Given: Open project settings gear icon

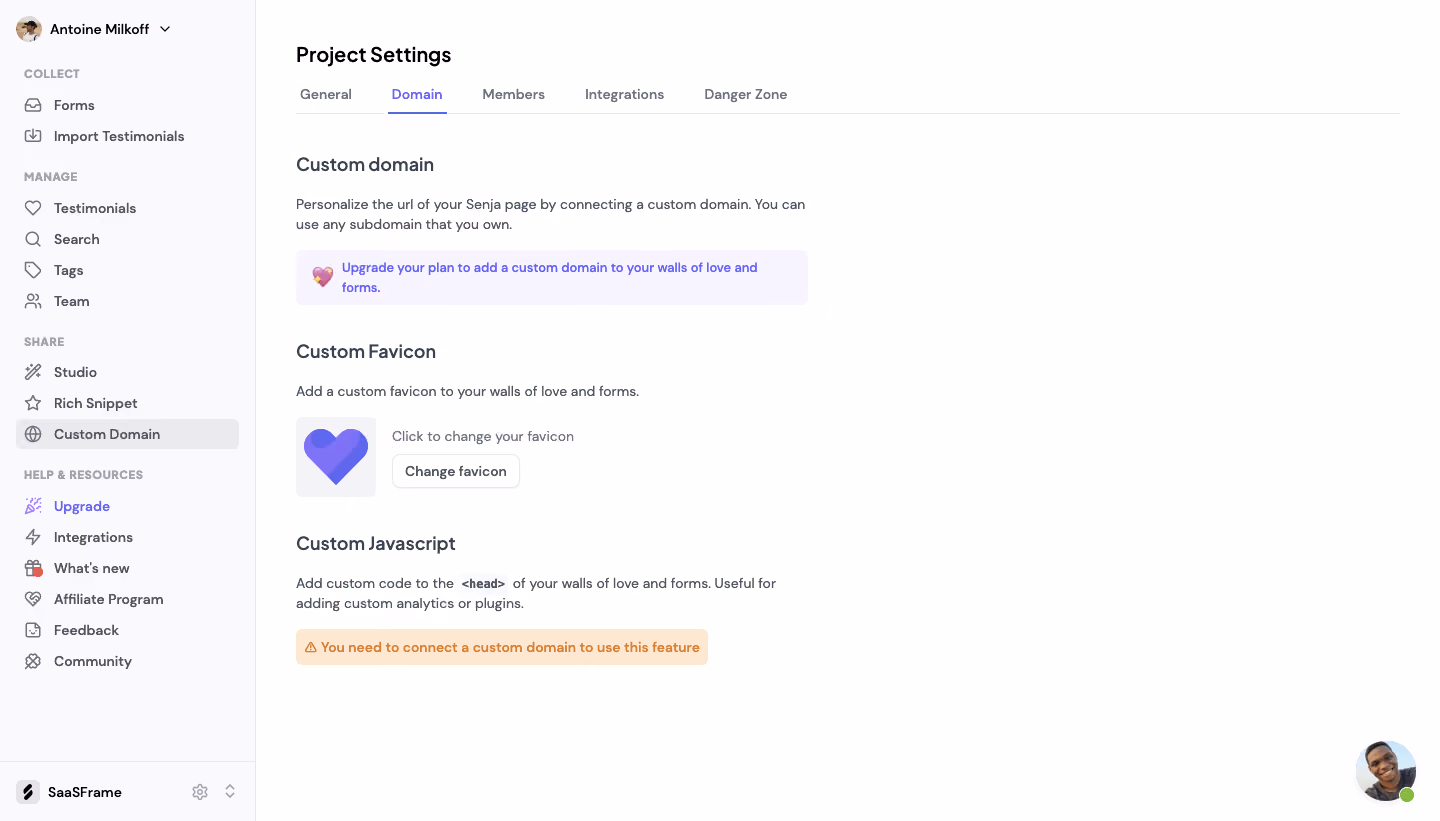Looking at the screenshot, I should tap(200, 792).
